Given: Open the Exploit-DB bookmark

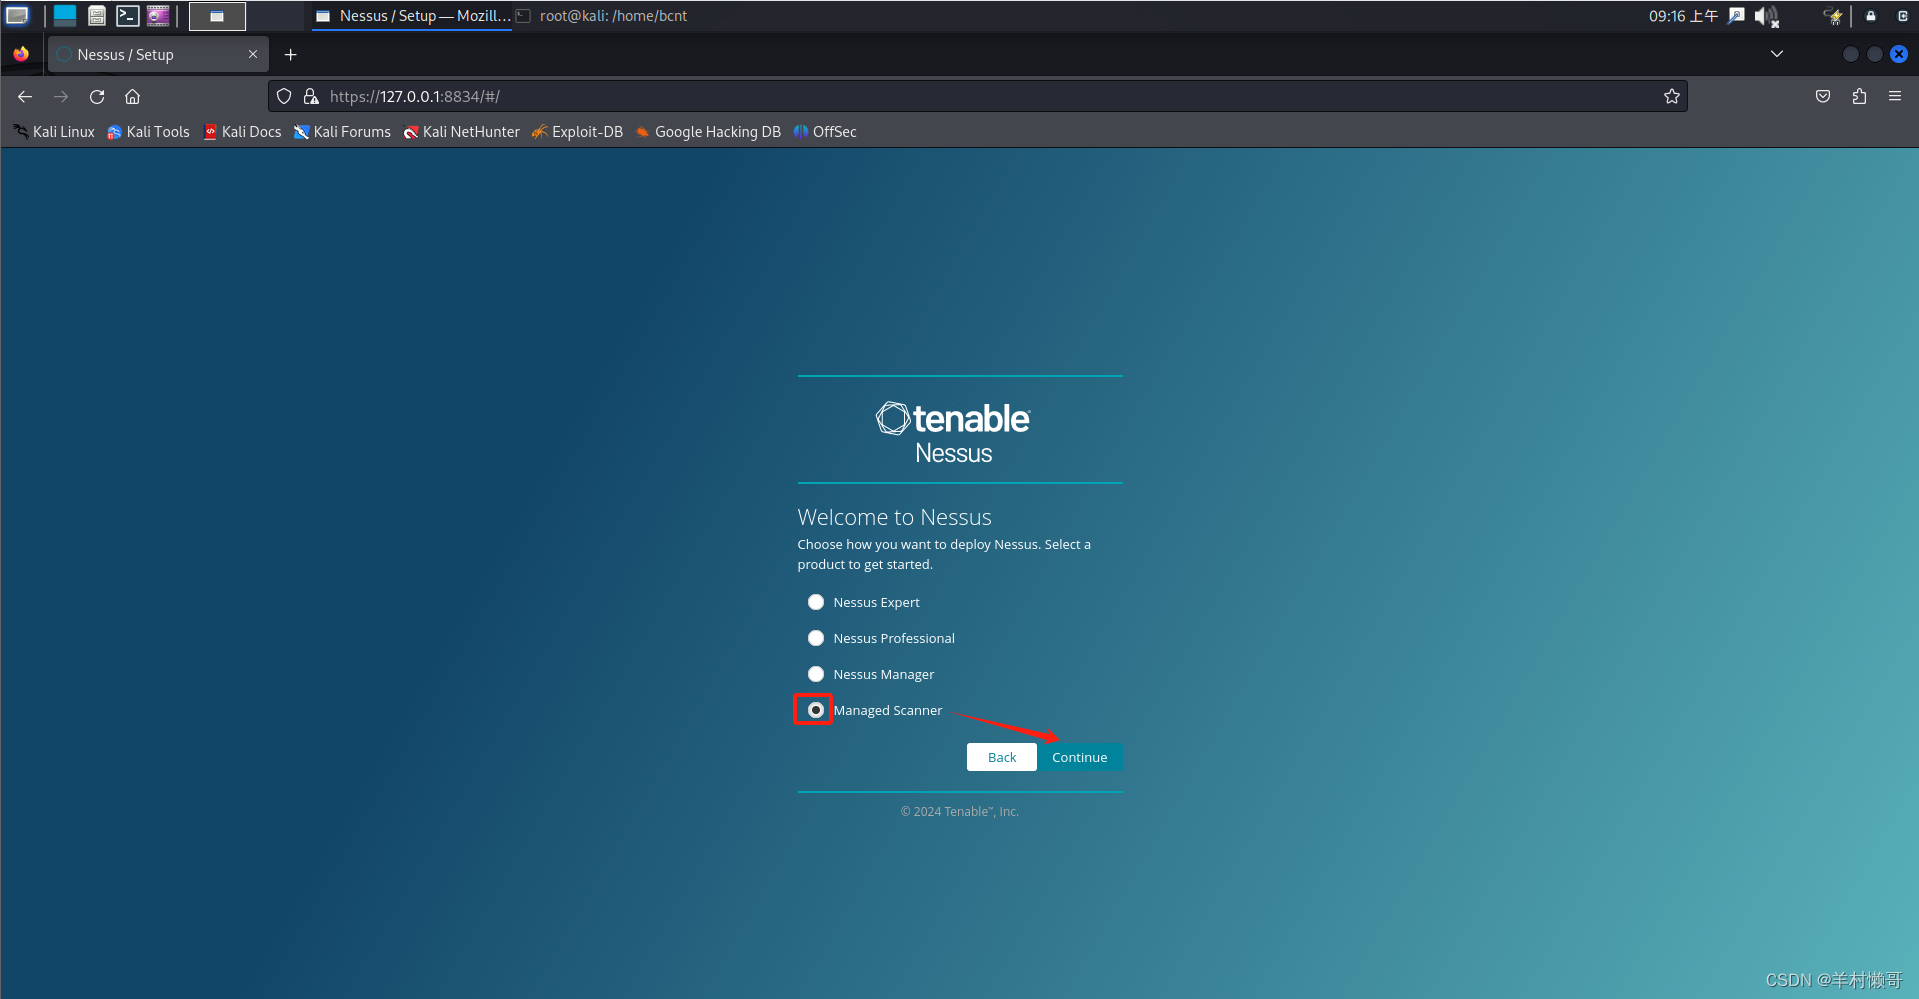Looking at the screenshot, I should [577, 132].
